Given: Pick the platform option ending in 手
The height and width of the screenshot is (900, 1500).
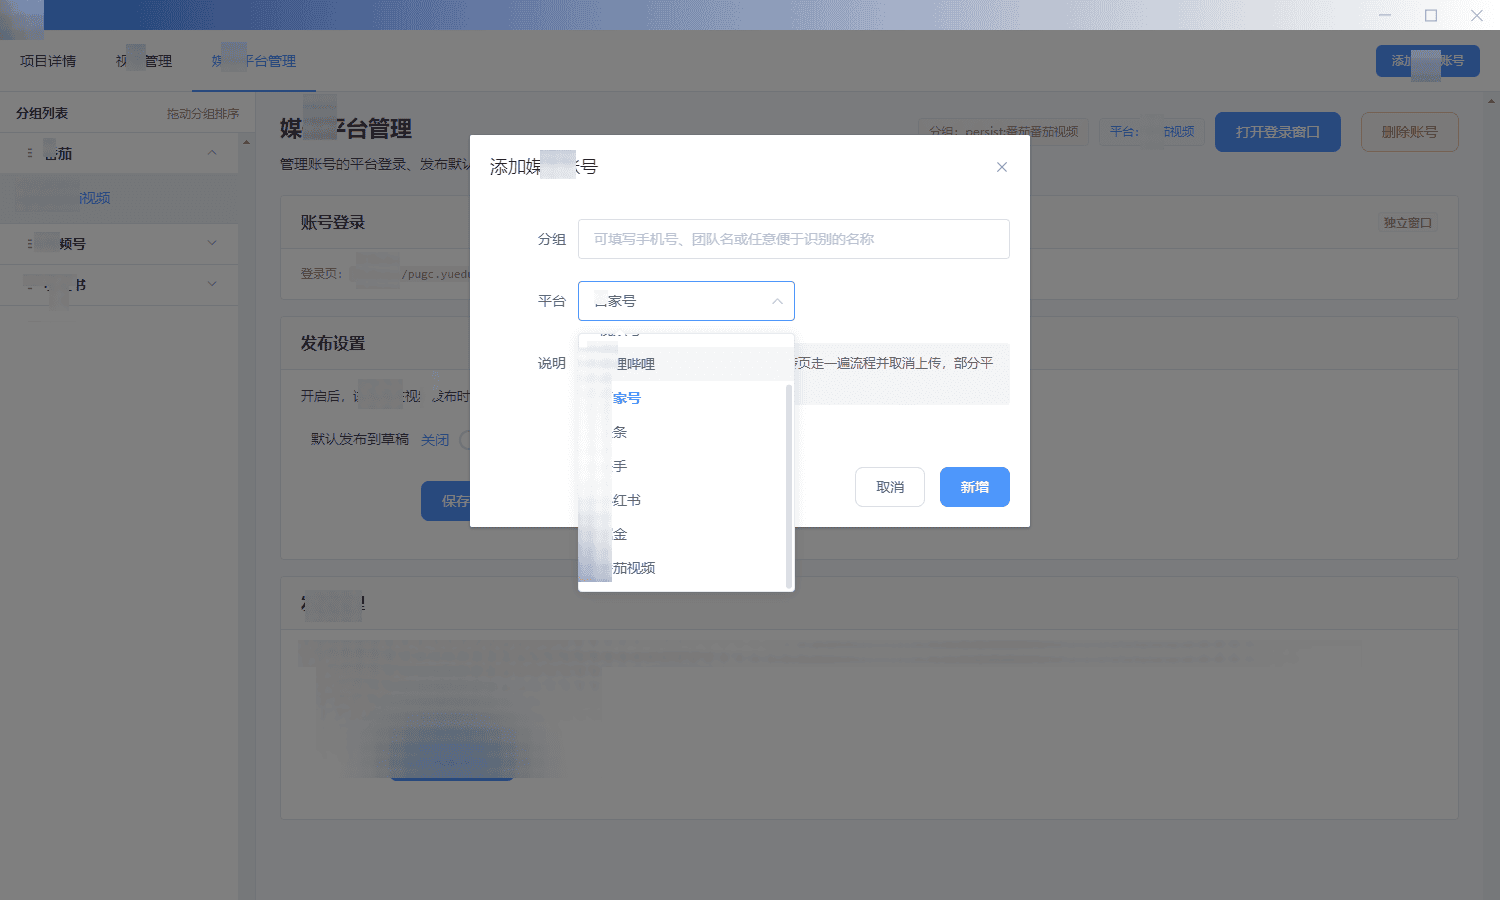Looking at the screenshot, I should [x=683, y=466].
